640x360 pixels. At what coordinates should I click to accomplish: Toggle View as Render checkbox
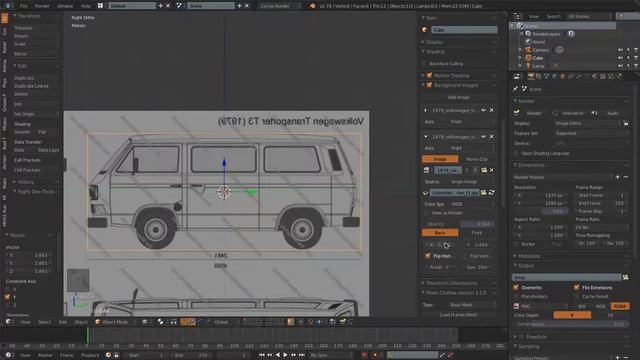[427, 213]
